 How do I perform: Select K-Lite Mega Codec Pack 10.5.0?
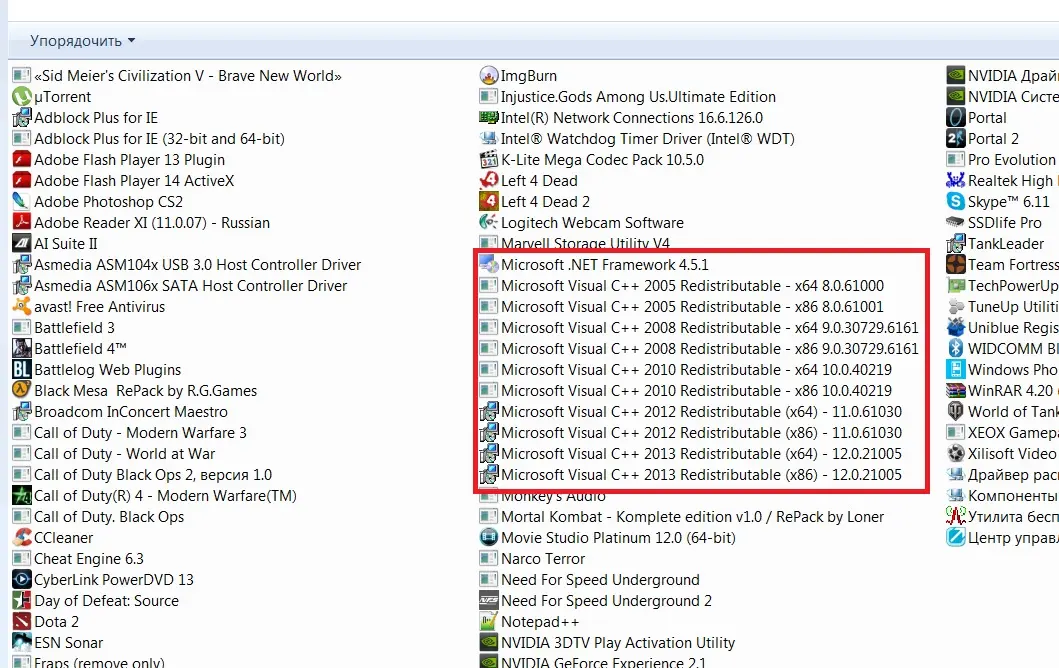click(602, 160)
